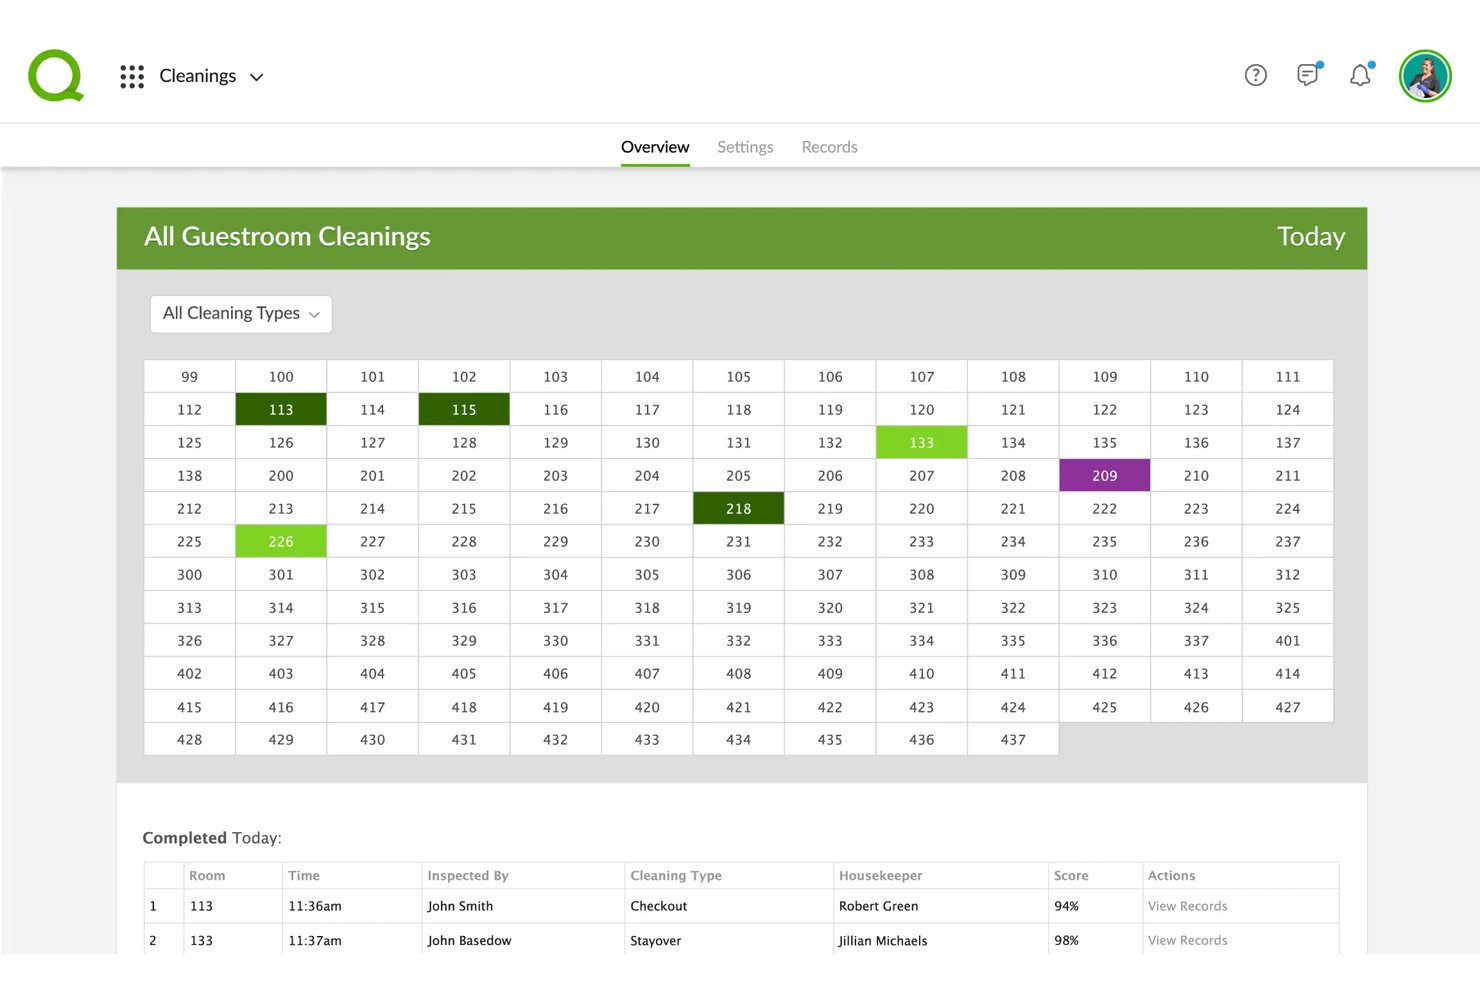The image size is (1480, 987).
Task: Select purple room 209 tile
Action: [x=1105, y=475]
